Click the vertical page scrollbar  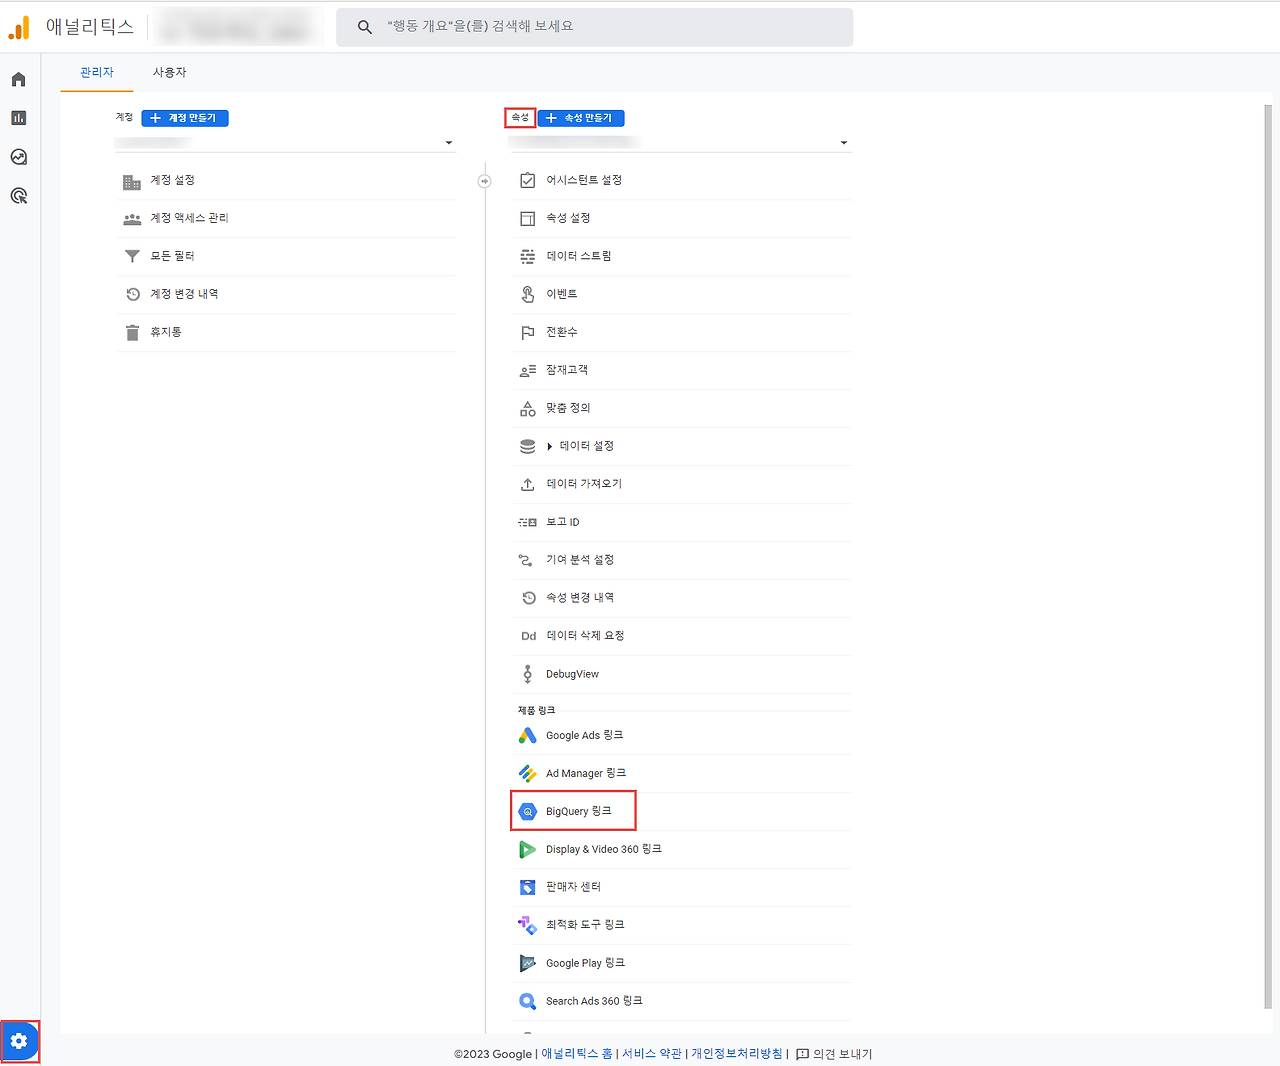click(x=1268, y=556)
